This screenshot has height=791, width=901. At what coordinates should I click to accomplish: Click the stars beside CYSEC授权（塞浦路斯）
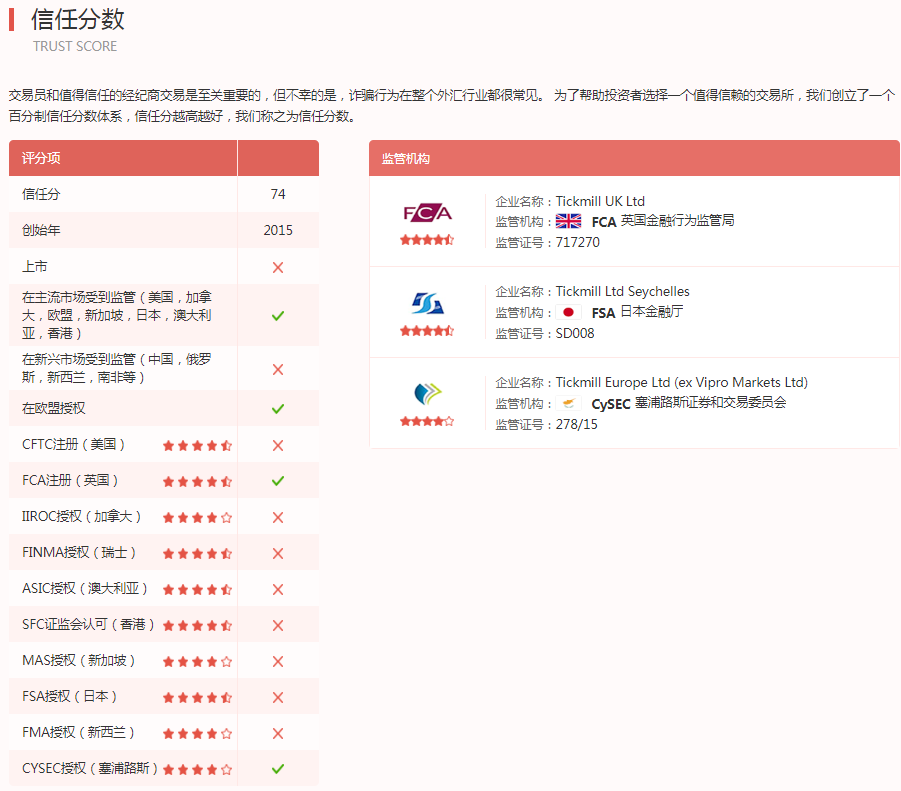[x=198, y=770]
